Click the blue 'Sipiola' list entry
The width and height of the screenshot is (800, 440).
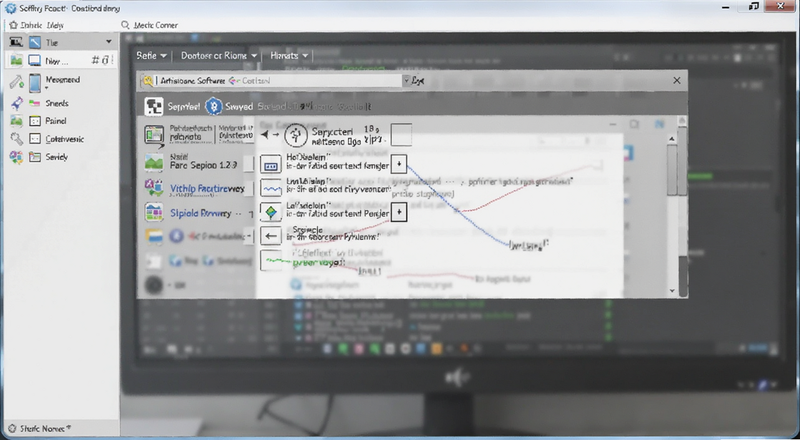[201, 213]
